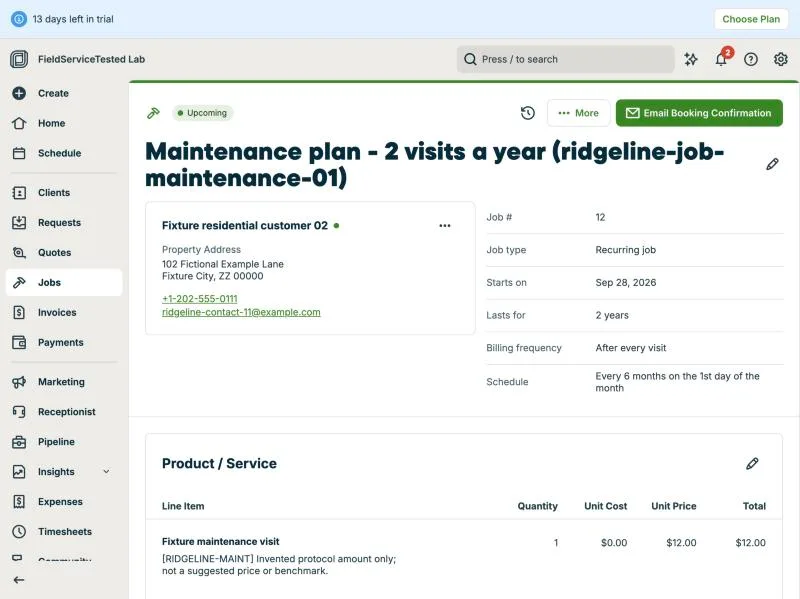Click the Expenses receipt icon
The height and width of the screenshot is (599, 800).
click(x=19, y=502)
